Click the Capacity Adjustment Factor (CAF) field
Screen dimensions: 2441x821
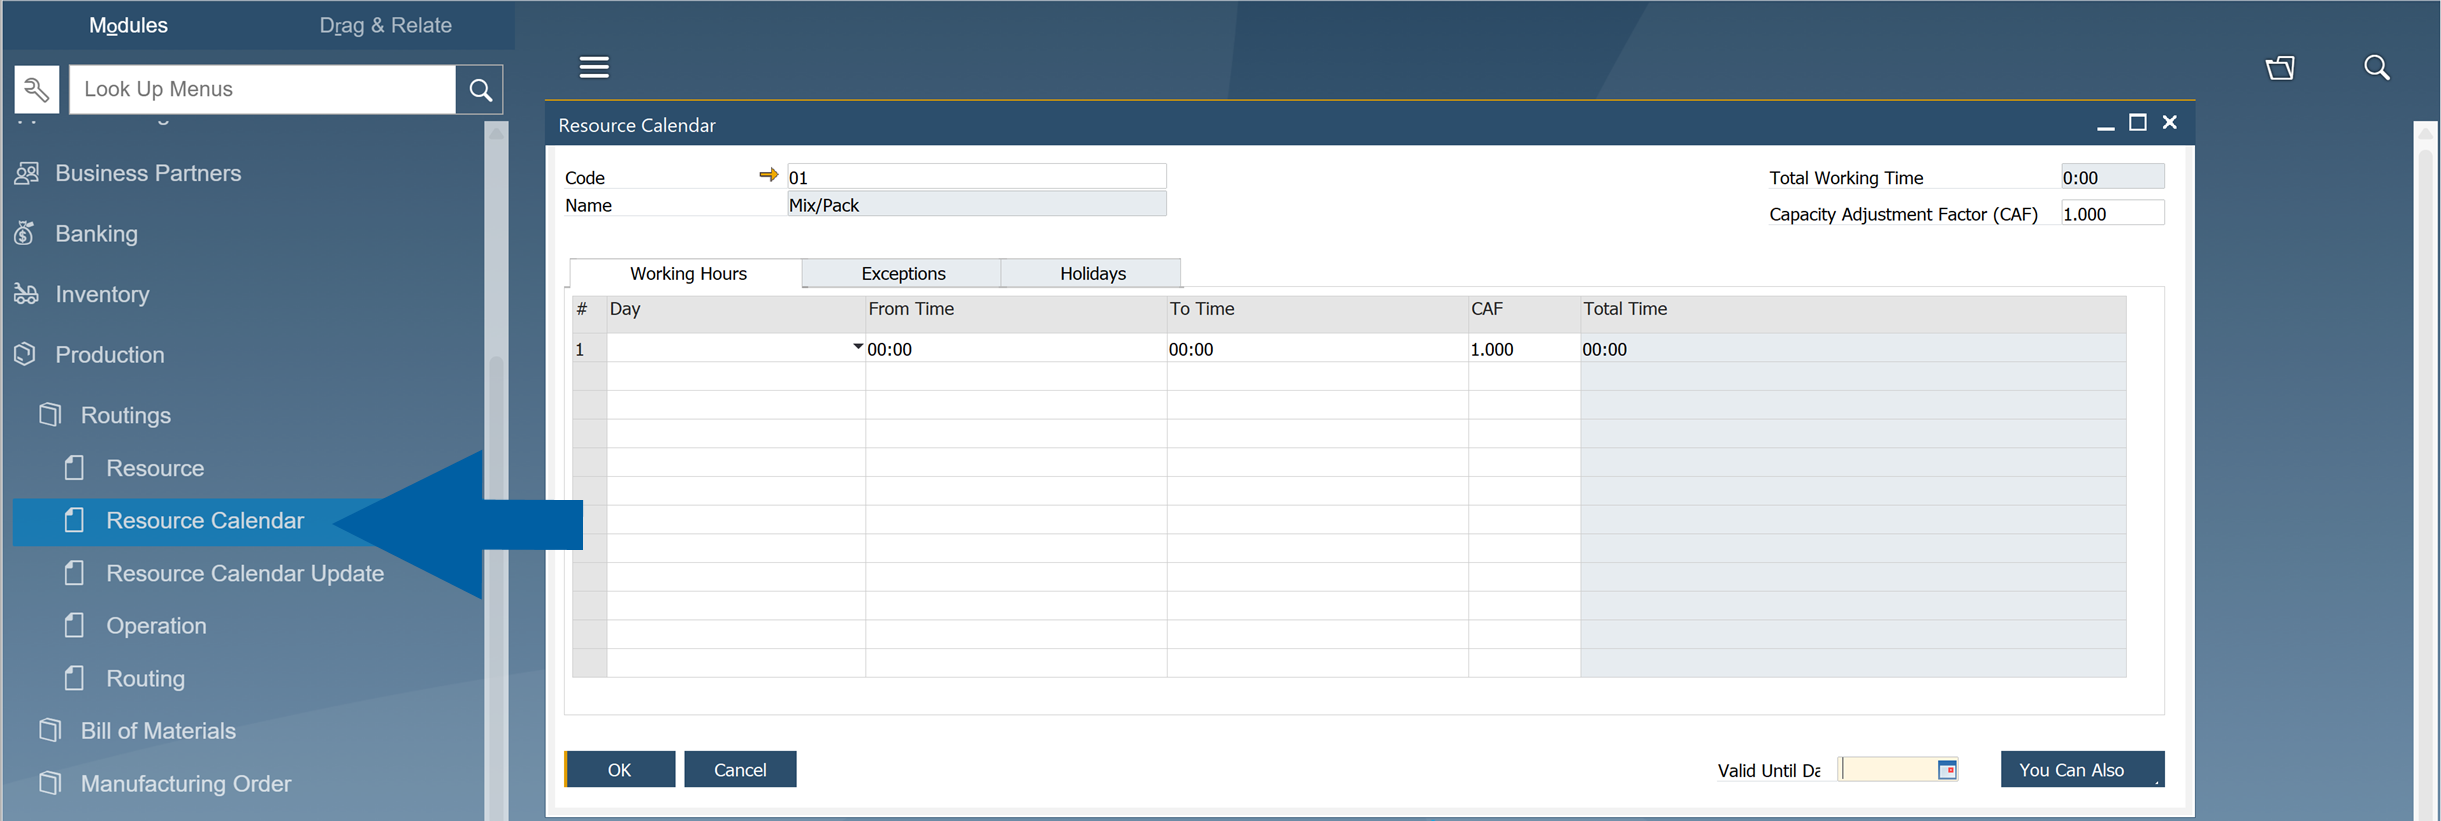pos(2112,213)
